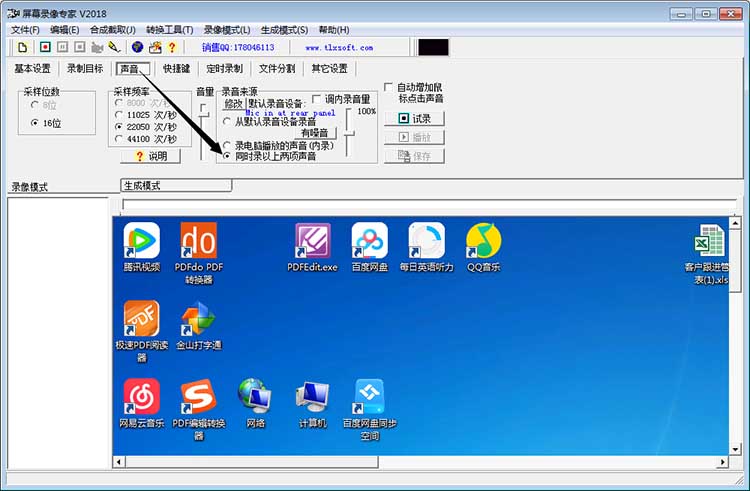Image resolution: width=750 pixels, height=491 pixels.
Task: Open the 网易云音乐 desktop shortcut
Action: coord(142,403)
